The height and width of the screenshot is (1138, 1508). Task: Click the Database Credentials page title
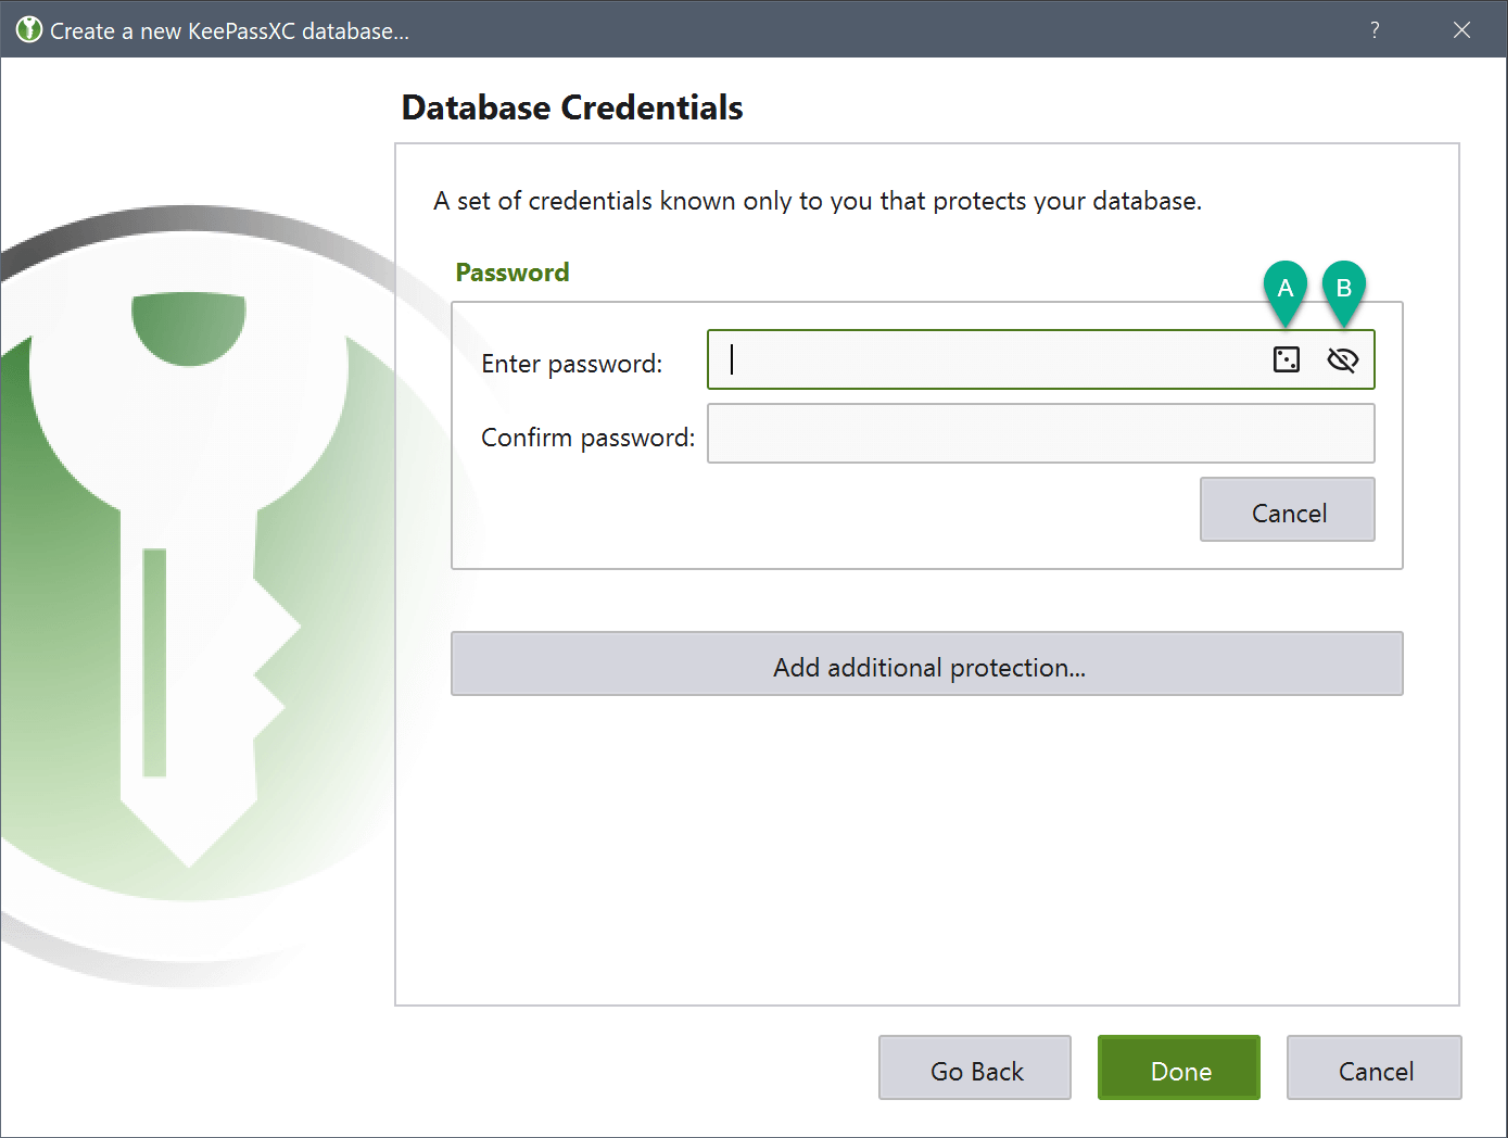pyautogui.click(x=572, y=108)
